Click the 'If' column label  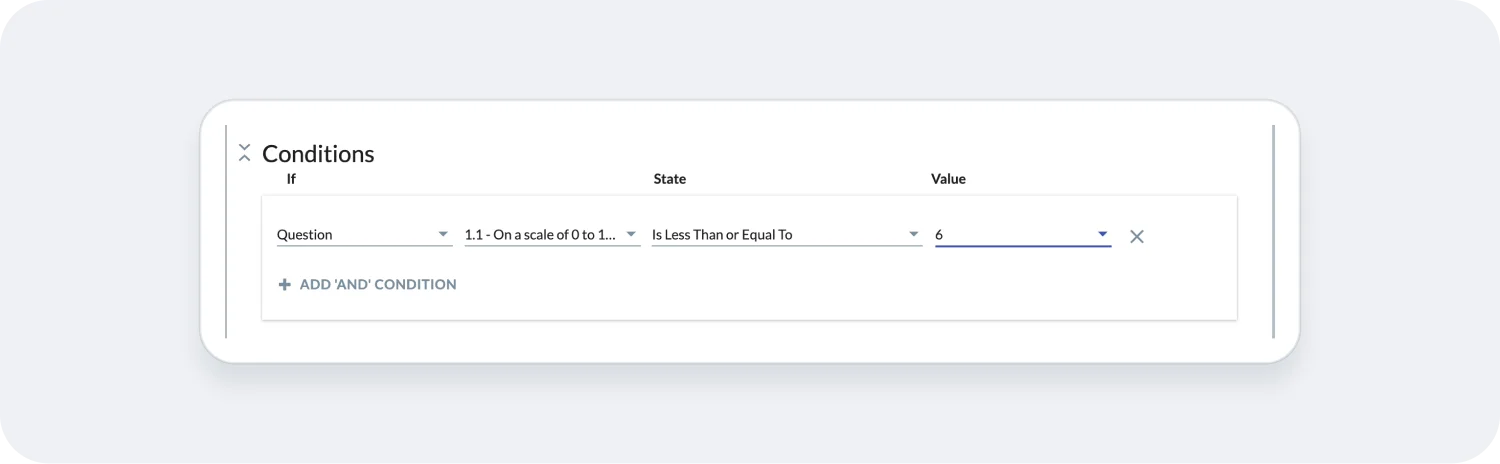(291, 179)
